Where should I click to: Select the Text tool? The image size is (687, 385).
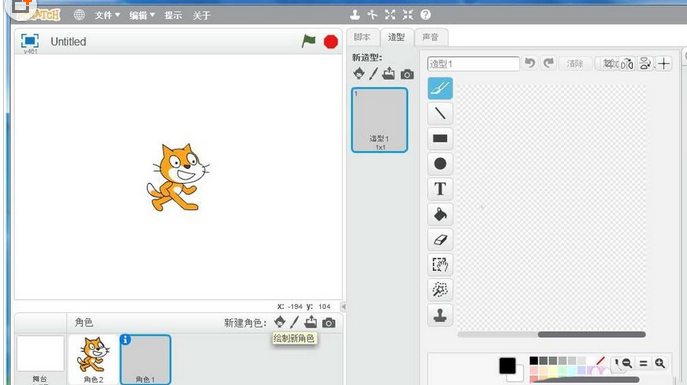click(440, 189)
